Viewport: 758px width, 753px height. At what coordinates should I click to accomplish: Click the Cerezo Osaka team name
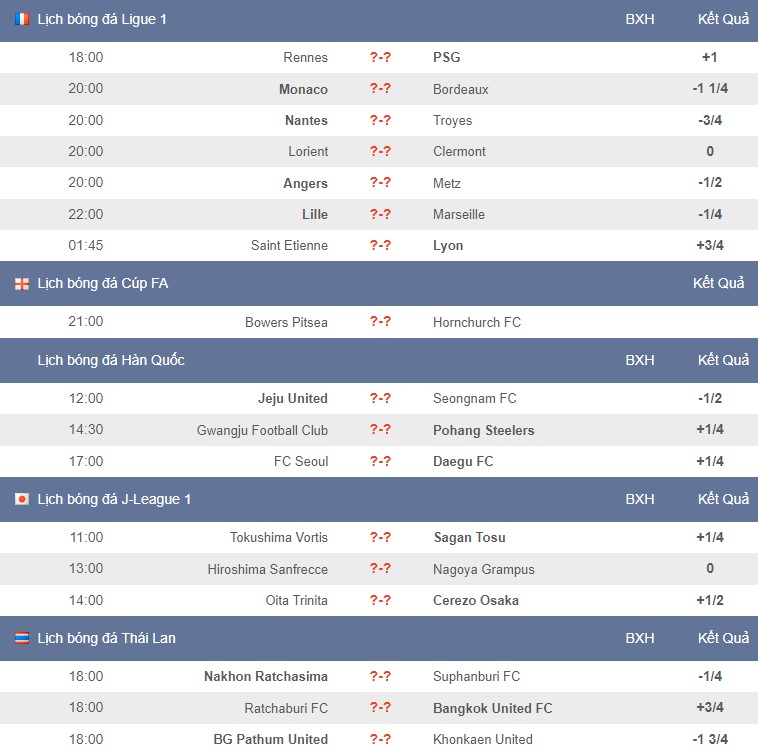(476, 600)
